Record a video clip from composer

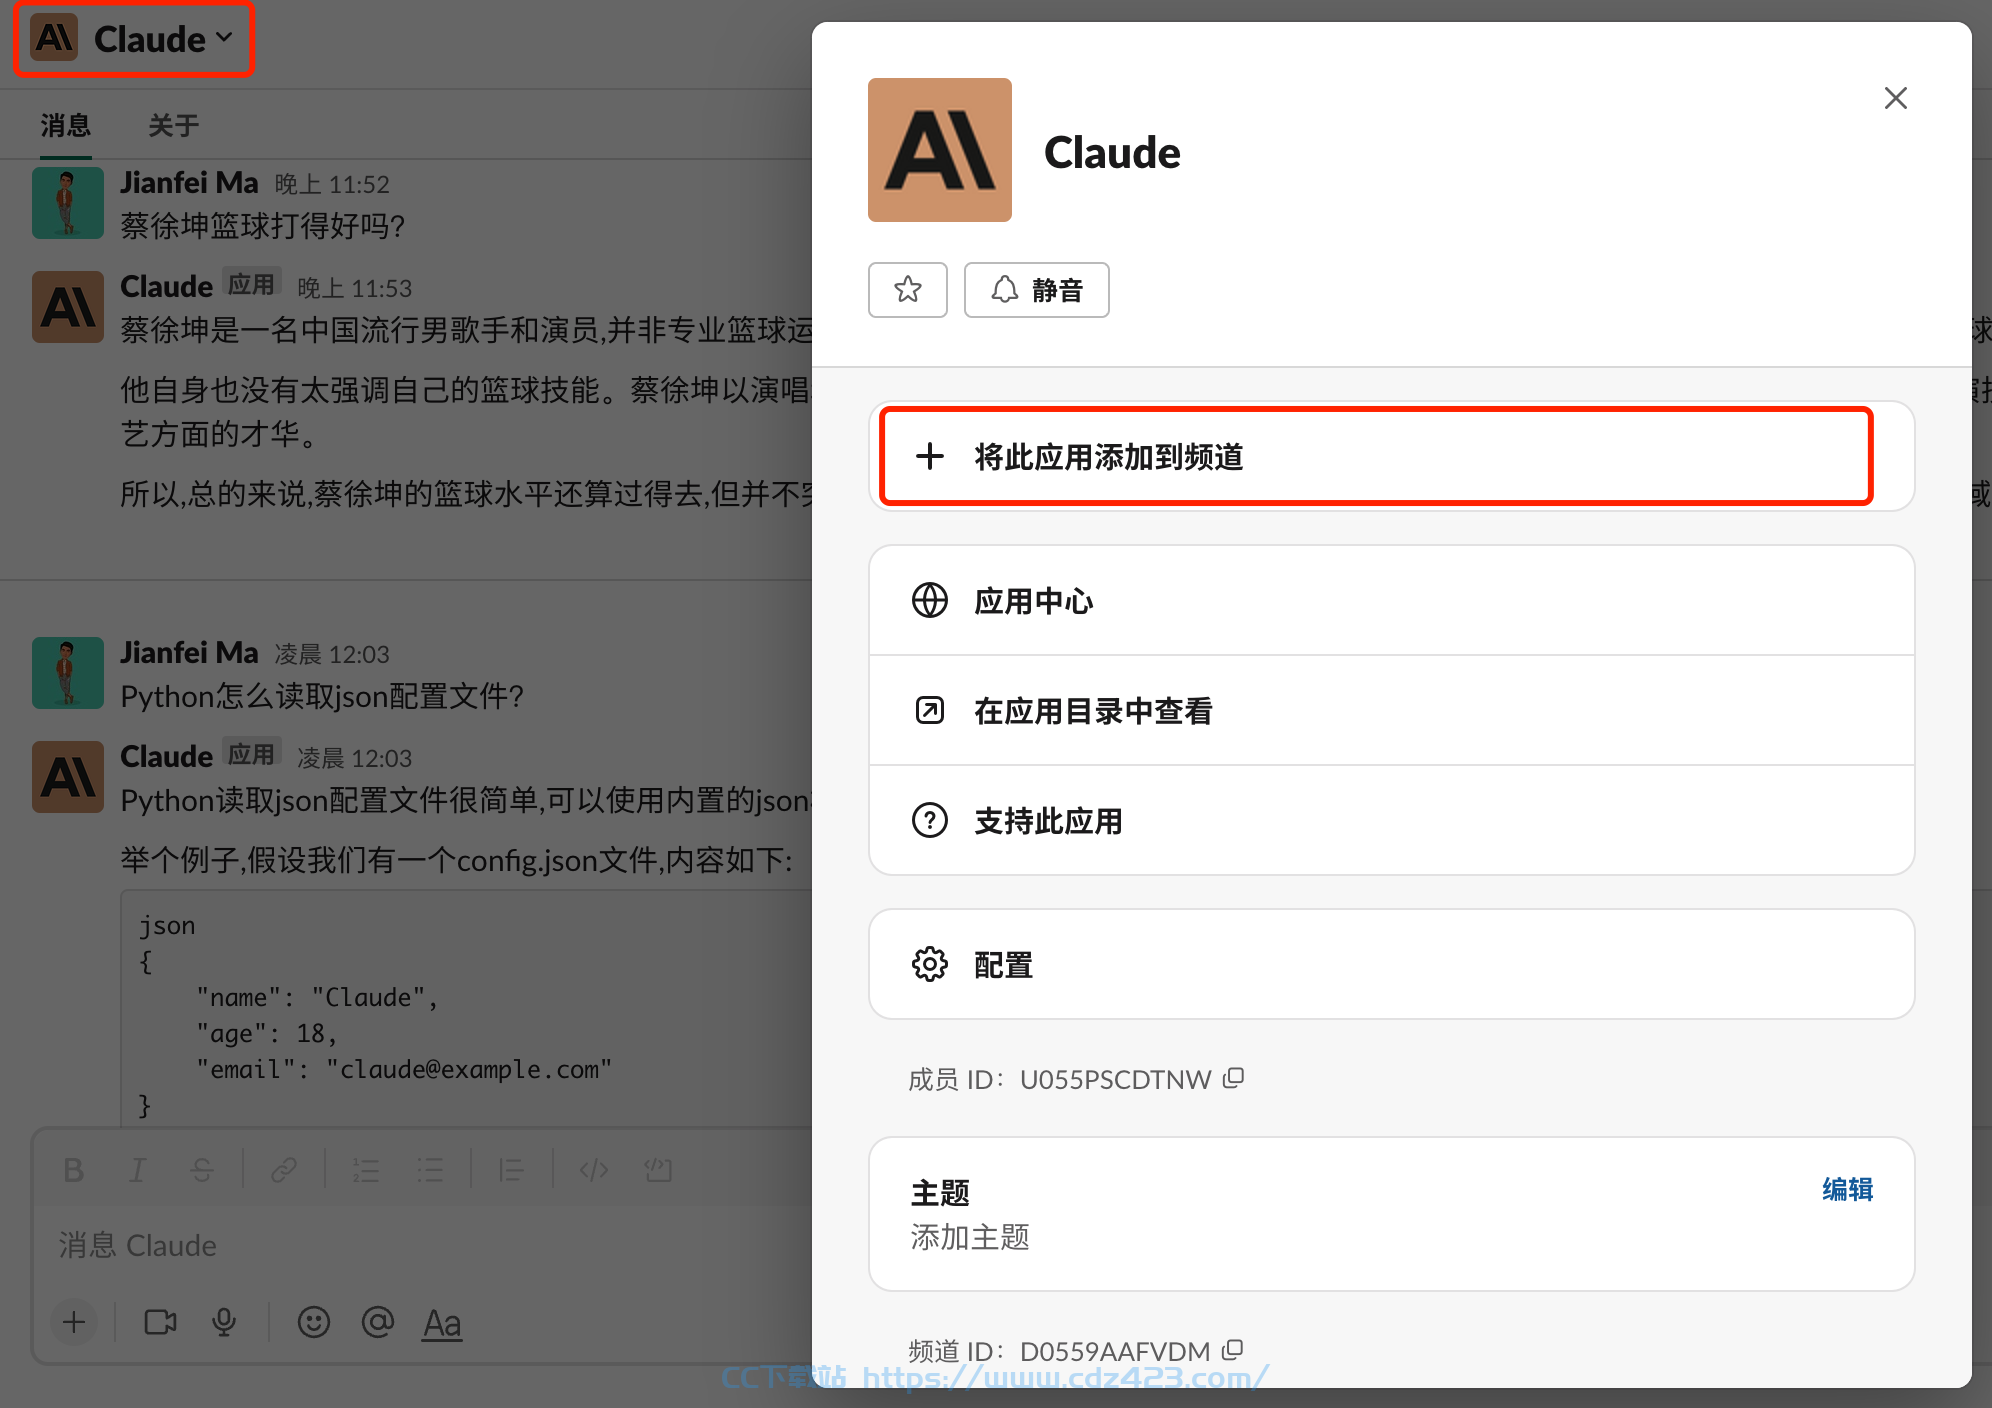160,1322
